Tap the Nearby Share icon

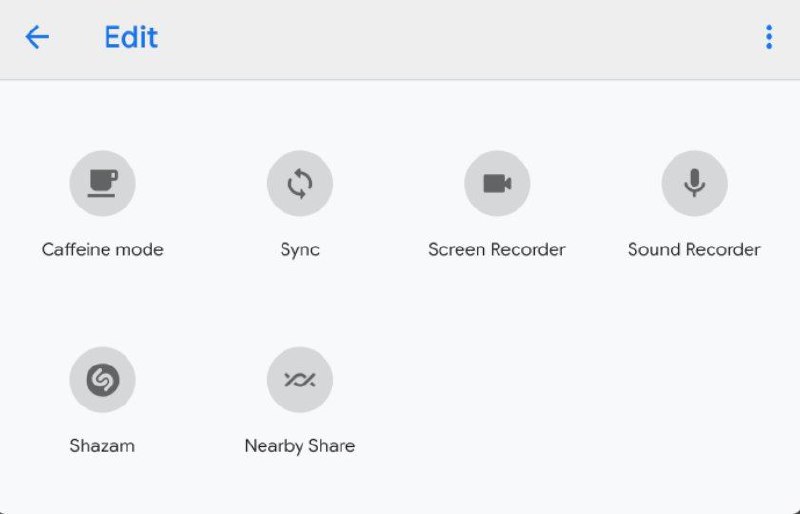click(x=300, y=379)
